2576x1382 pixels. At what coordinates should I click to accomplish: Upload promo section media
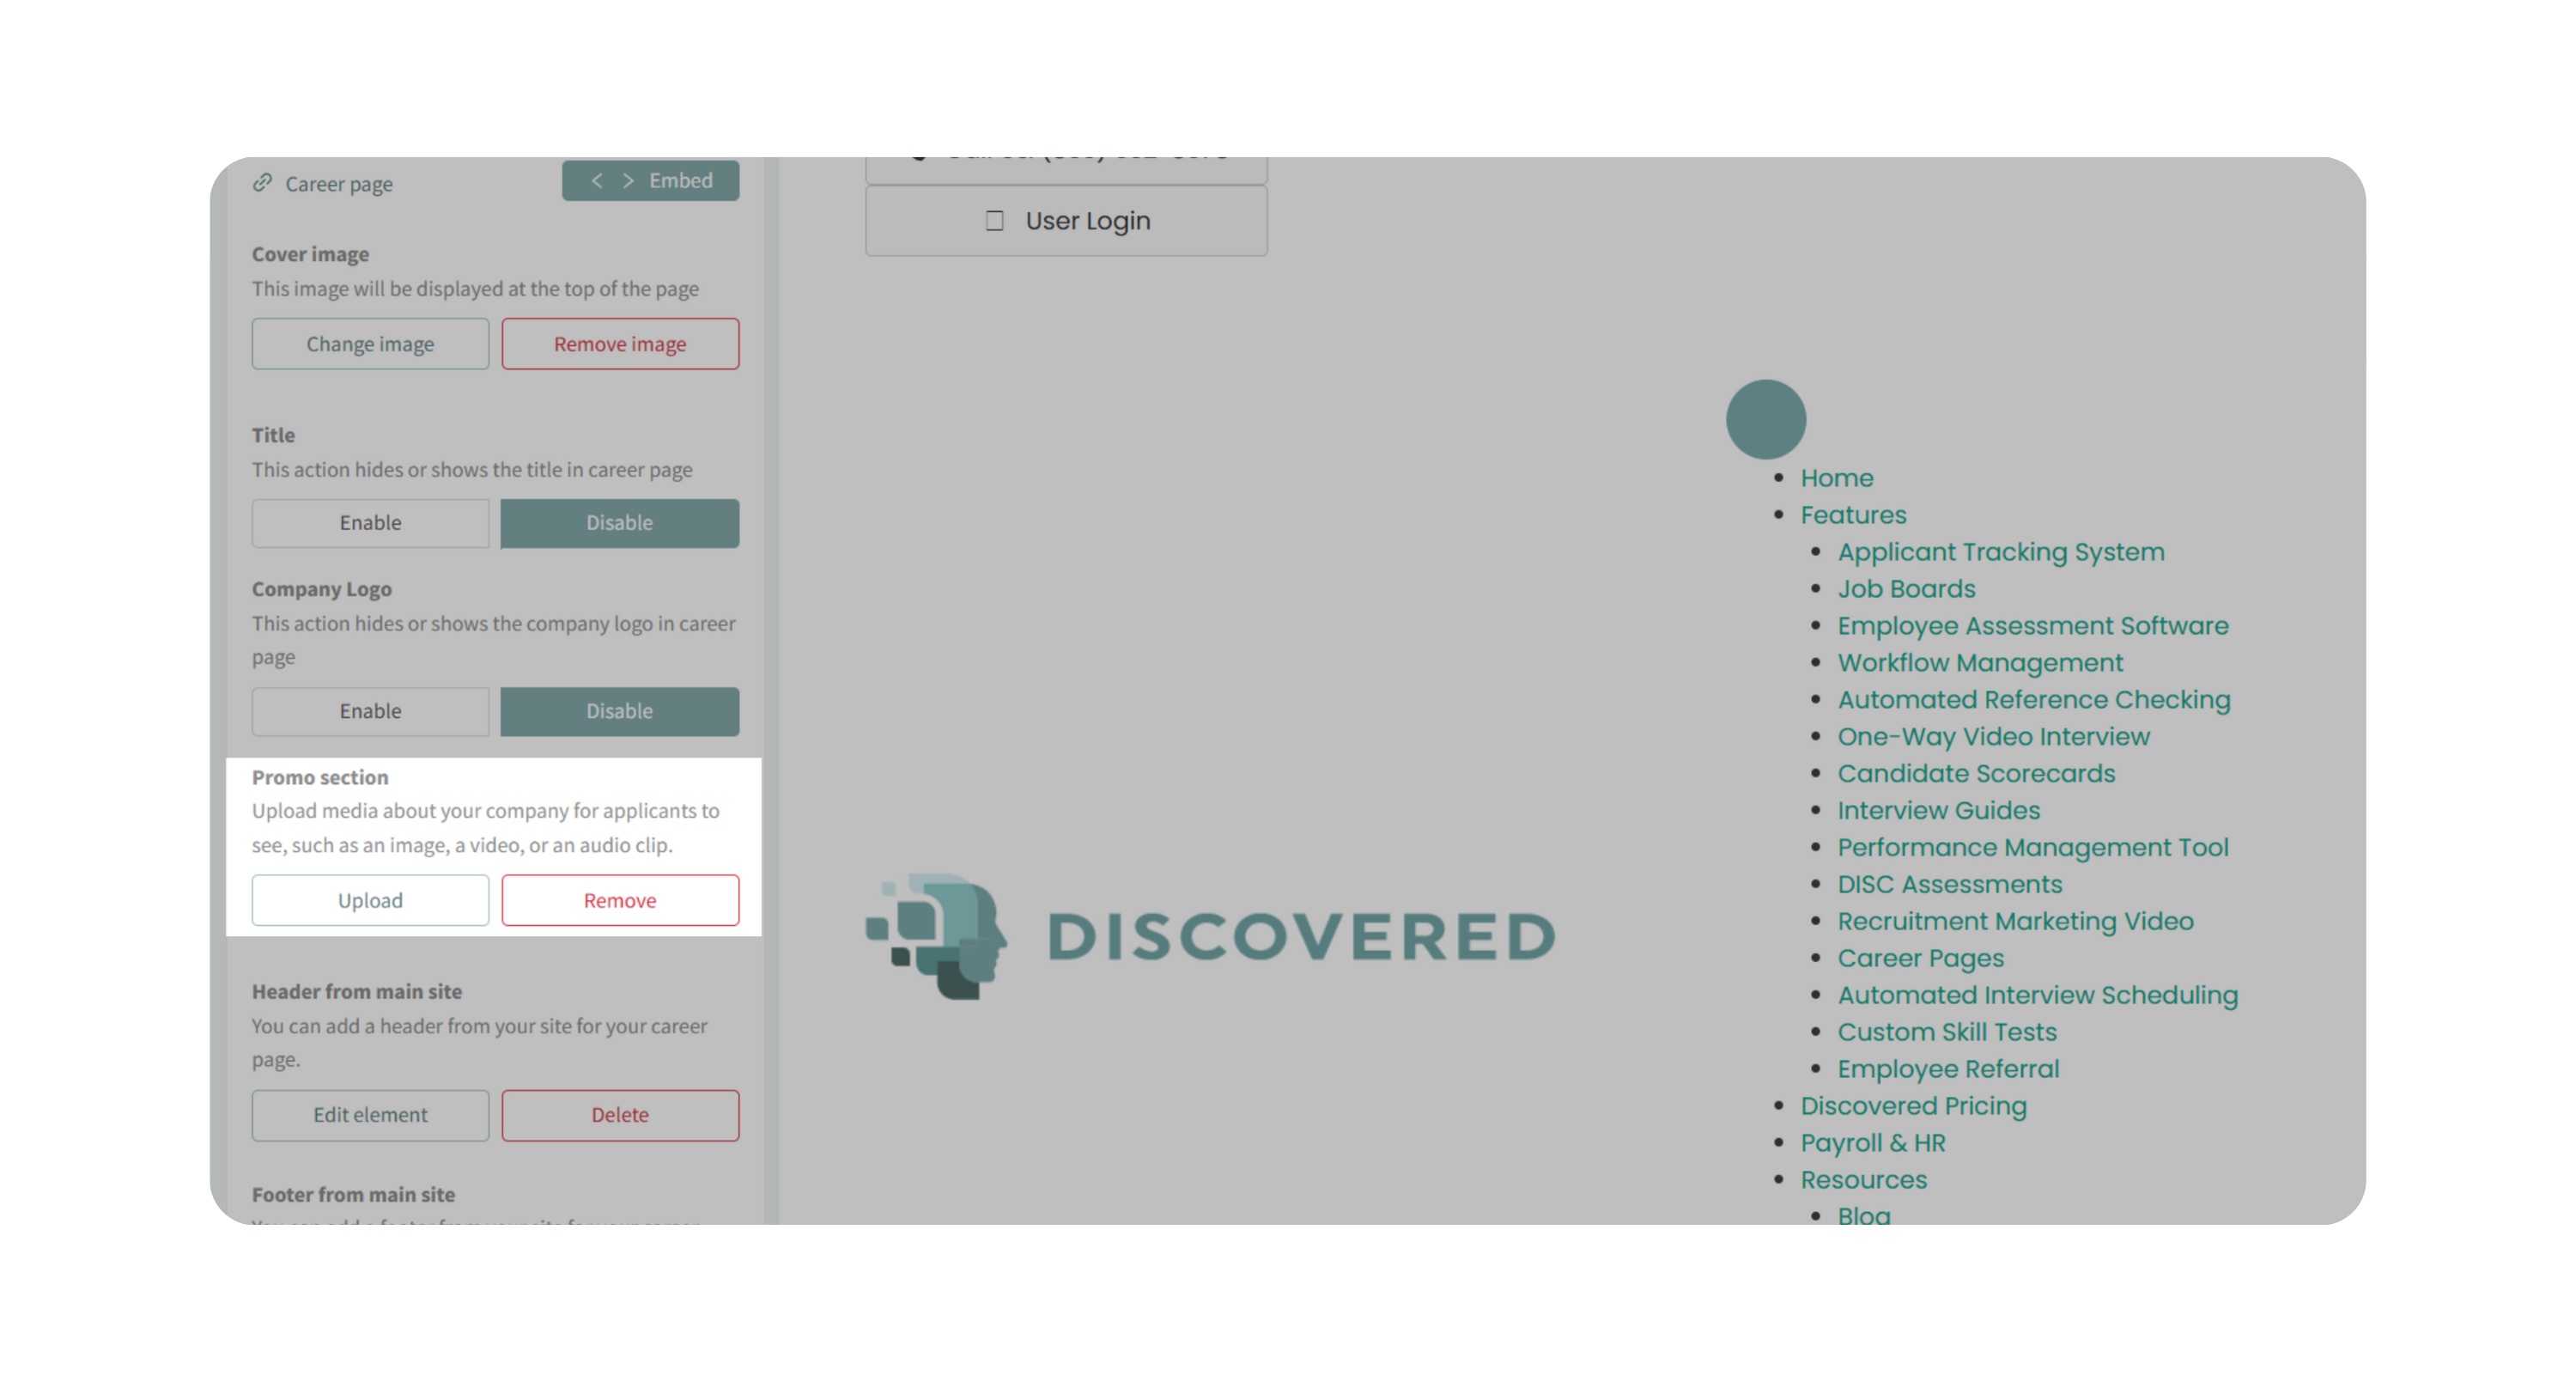pos(370,900)
